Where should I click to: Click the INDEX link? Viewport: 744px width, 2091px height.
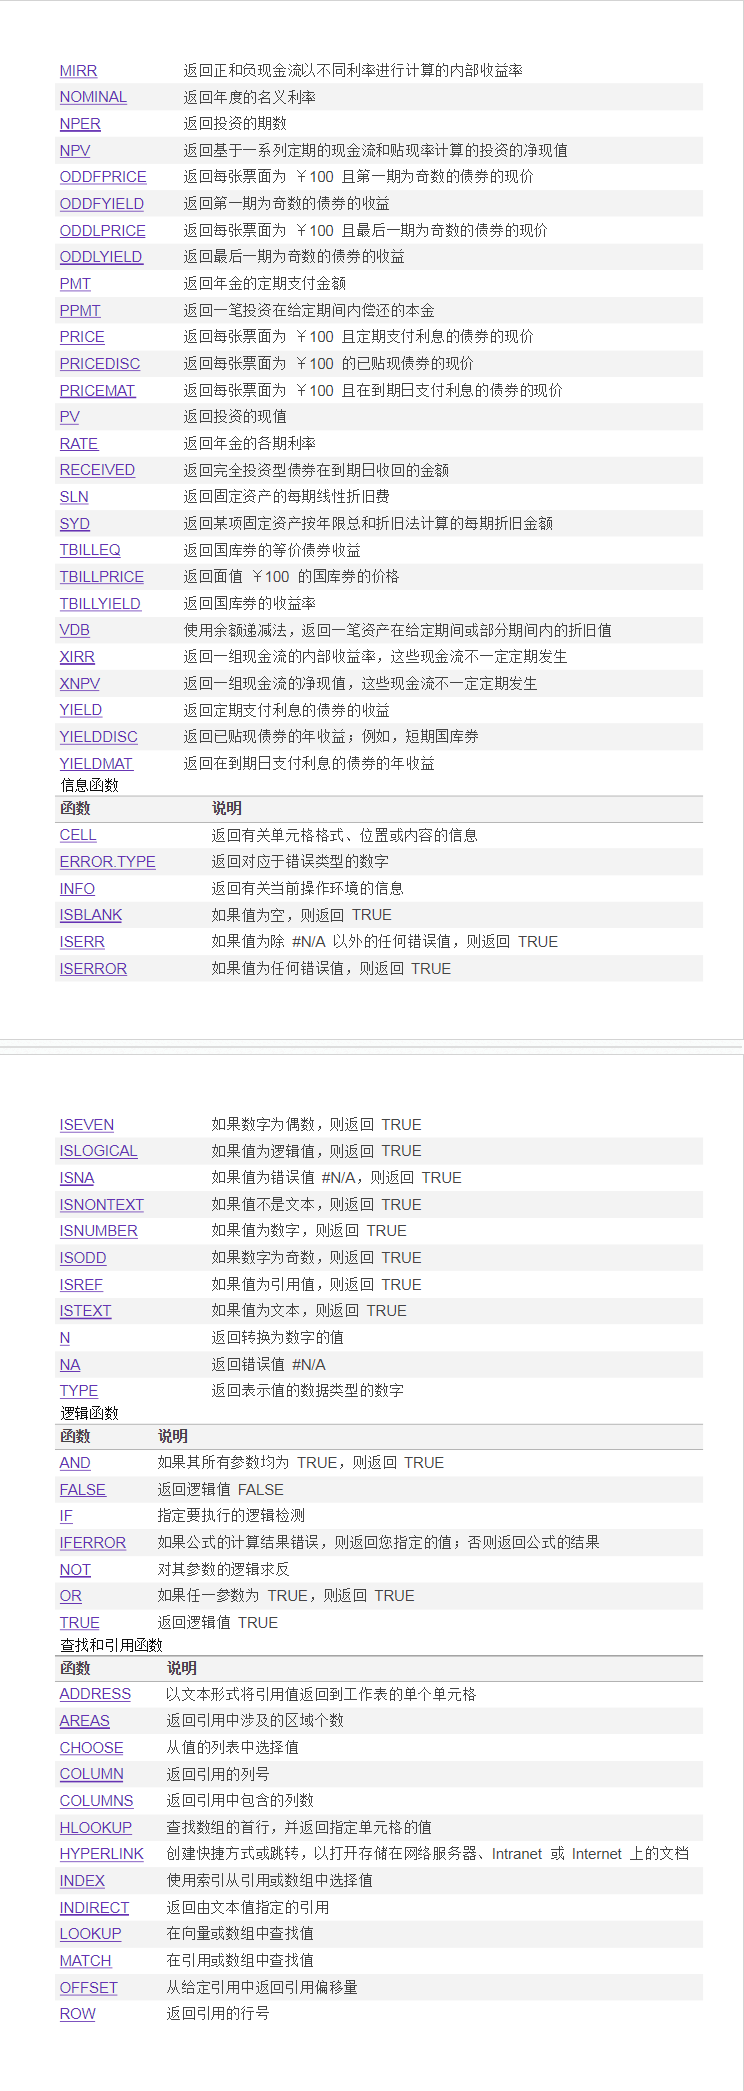tap(82, 1881)
